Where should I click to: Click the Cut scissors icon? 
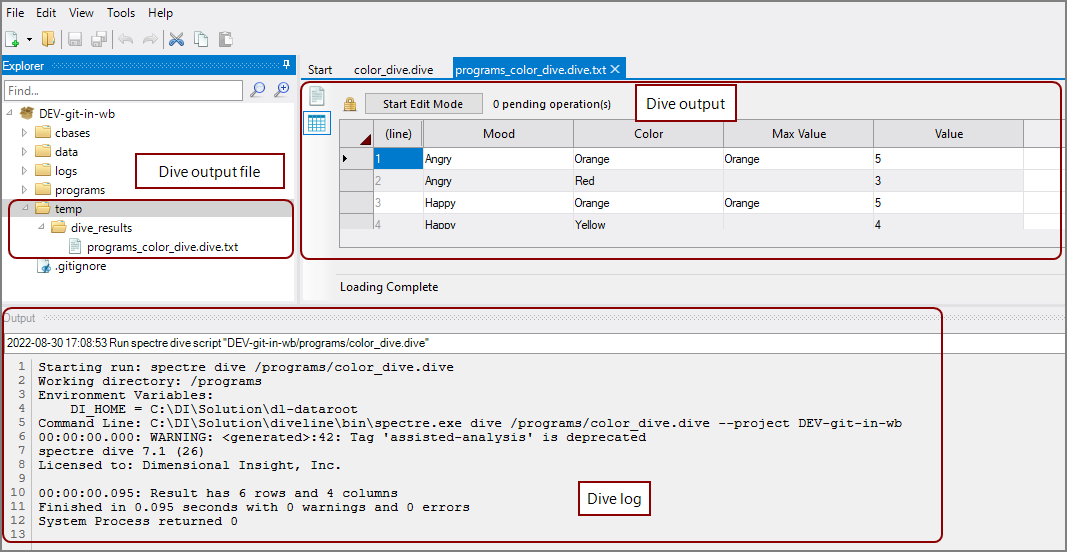coord(177,40)
